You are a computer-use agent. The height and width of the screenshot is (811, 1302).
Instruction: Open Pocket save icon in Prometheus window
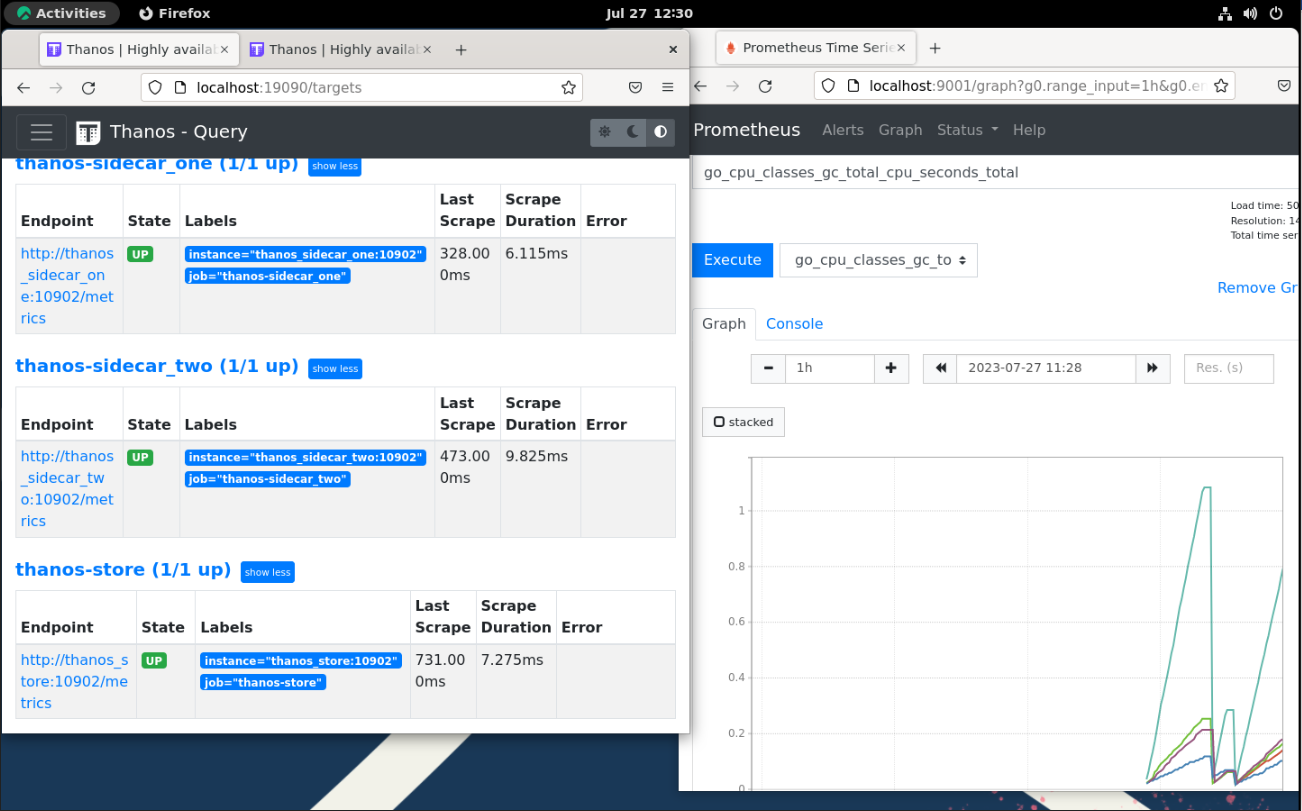(x=1285, y=87)
